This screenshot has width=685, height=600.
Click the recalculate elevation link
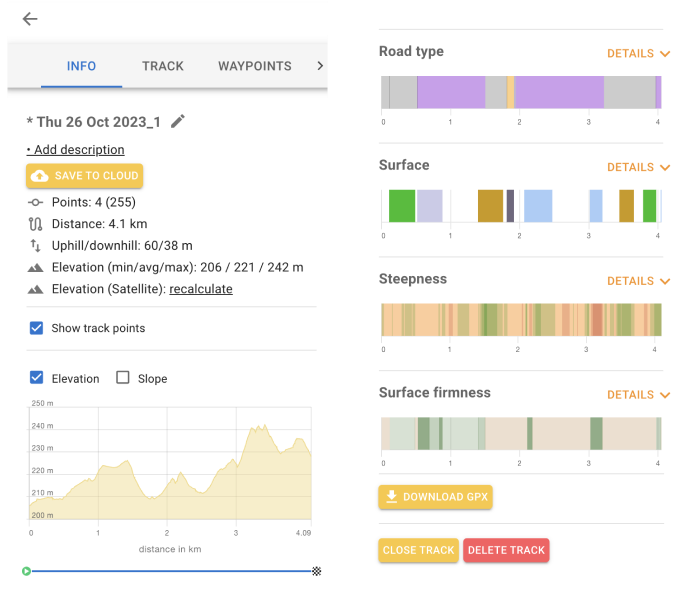click(201, 289)
